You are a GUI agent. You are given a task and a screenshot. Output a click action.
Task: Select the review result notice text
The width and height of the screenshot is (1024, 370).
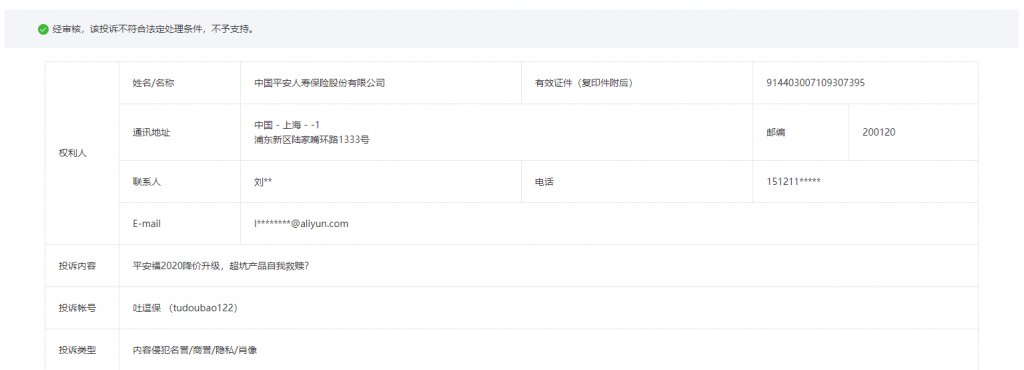[153, 29]
